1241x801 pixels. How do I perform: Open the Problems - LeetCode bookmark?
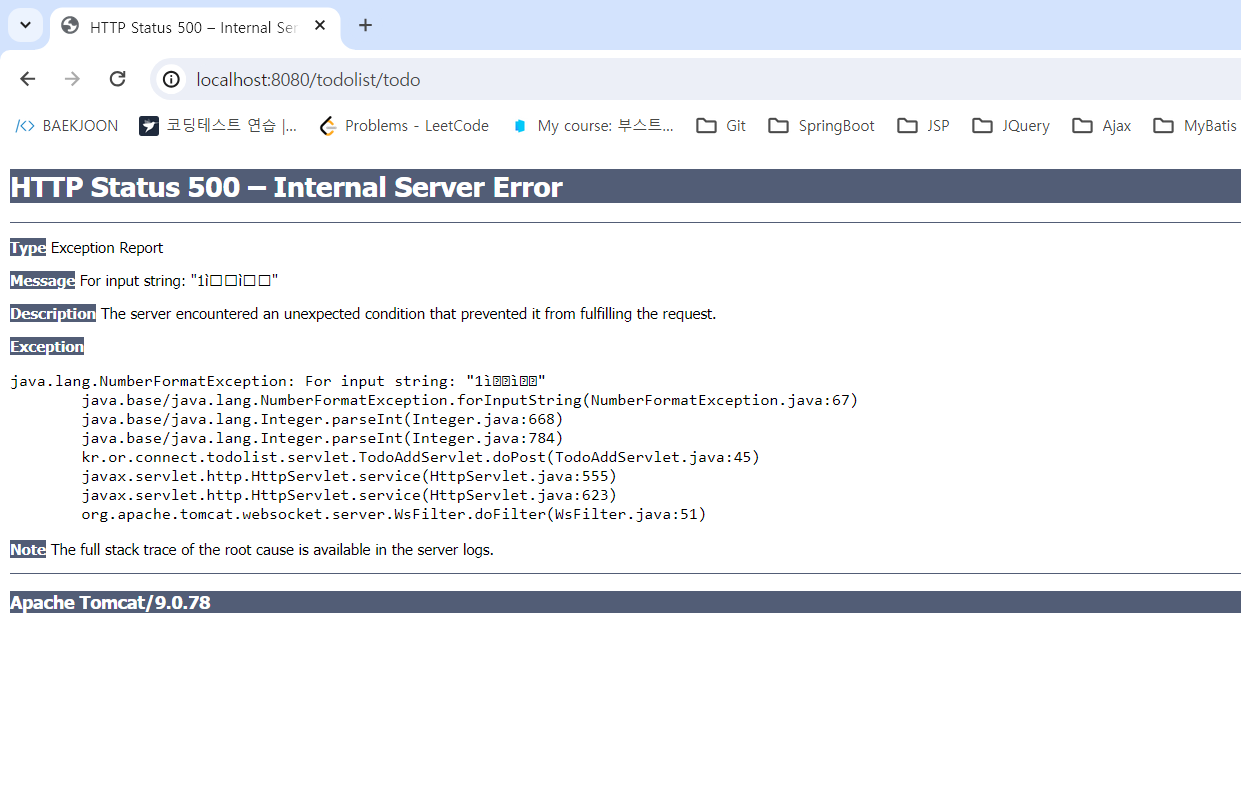click(417, 125)
